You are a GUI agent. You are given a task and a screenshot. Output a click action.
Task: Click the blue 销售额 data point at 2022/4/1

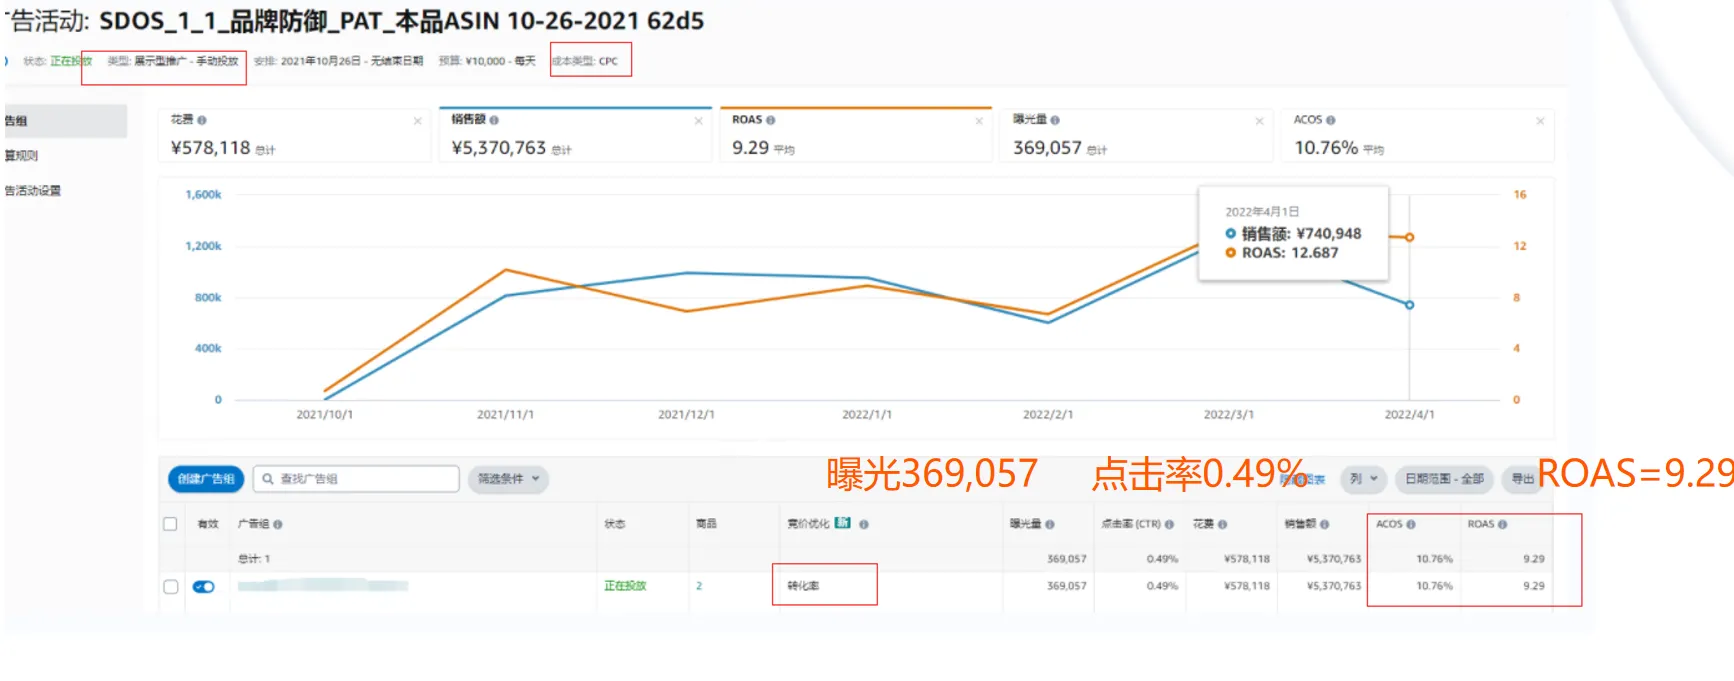[1409, 305]
